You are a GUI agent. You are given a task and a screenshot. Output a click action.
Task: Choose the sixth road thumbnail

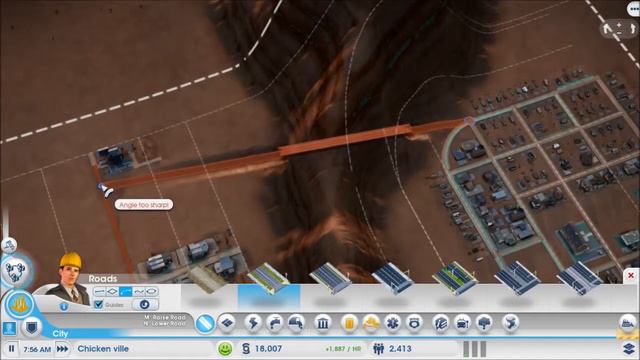[517, 278]
